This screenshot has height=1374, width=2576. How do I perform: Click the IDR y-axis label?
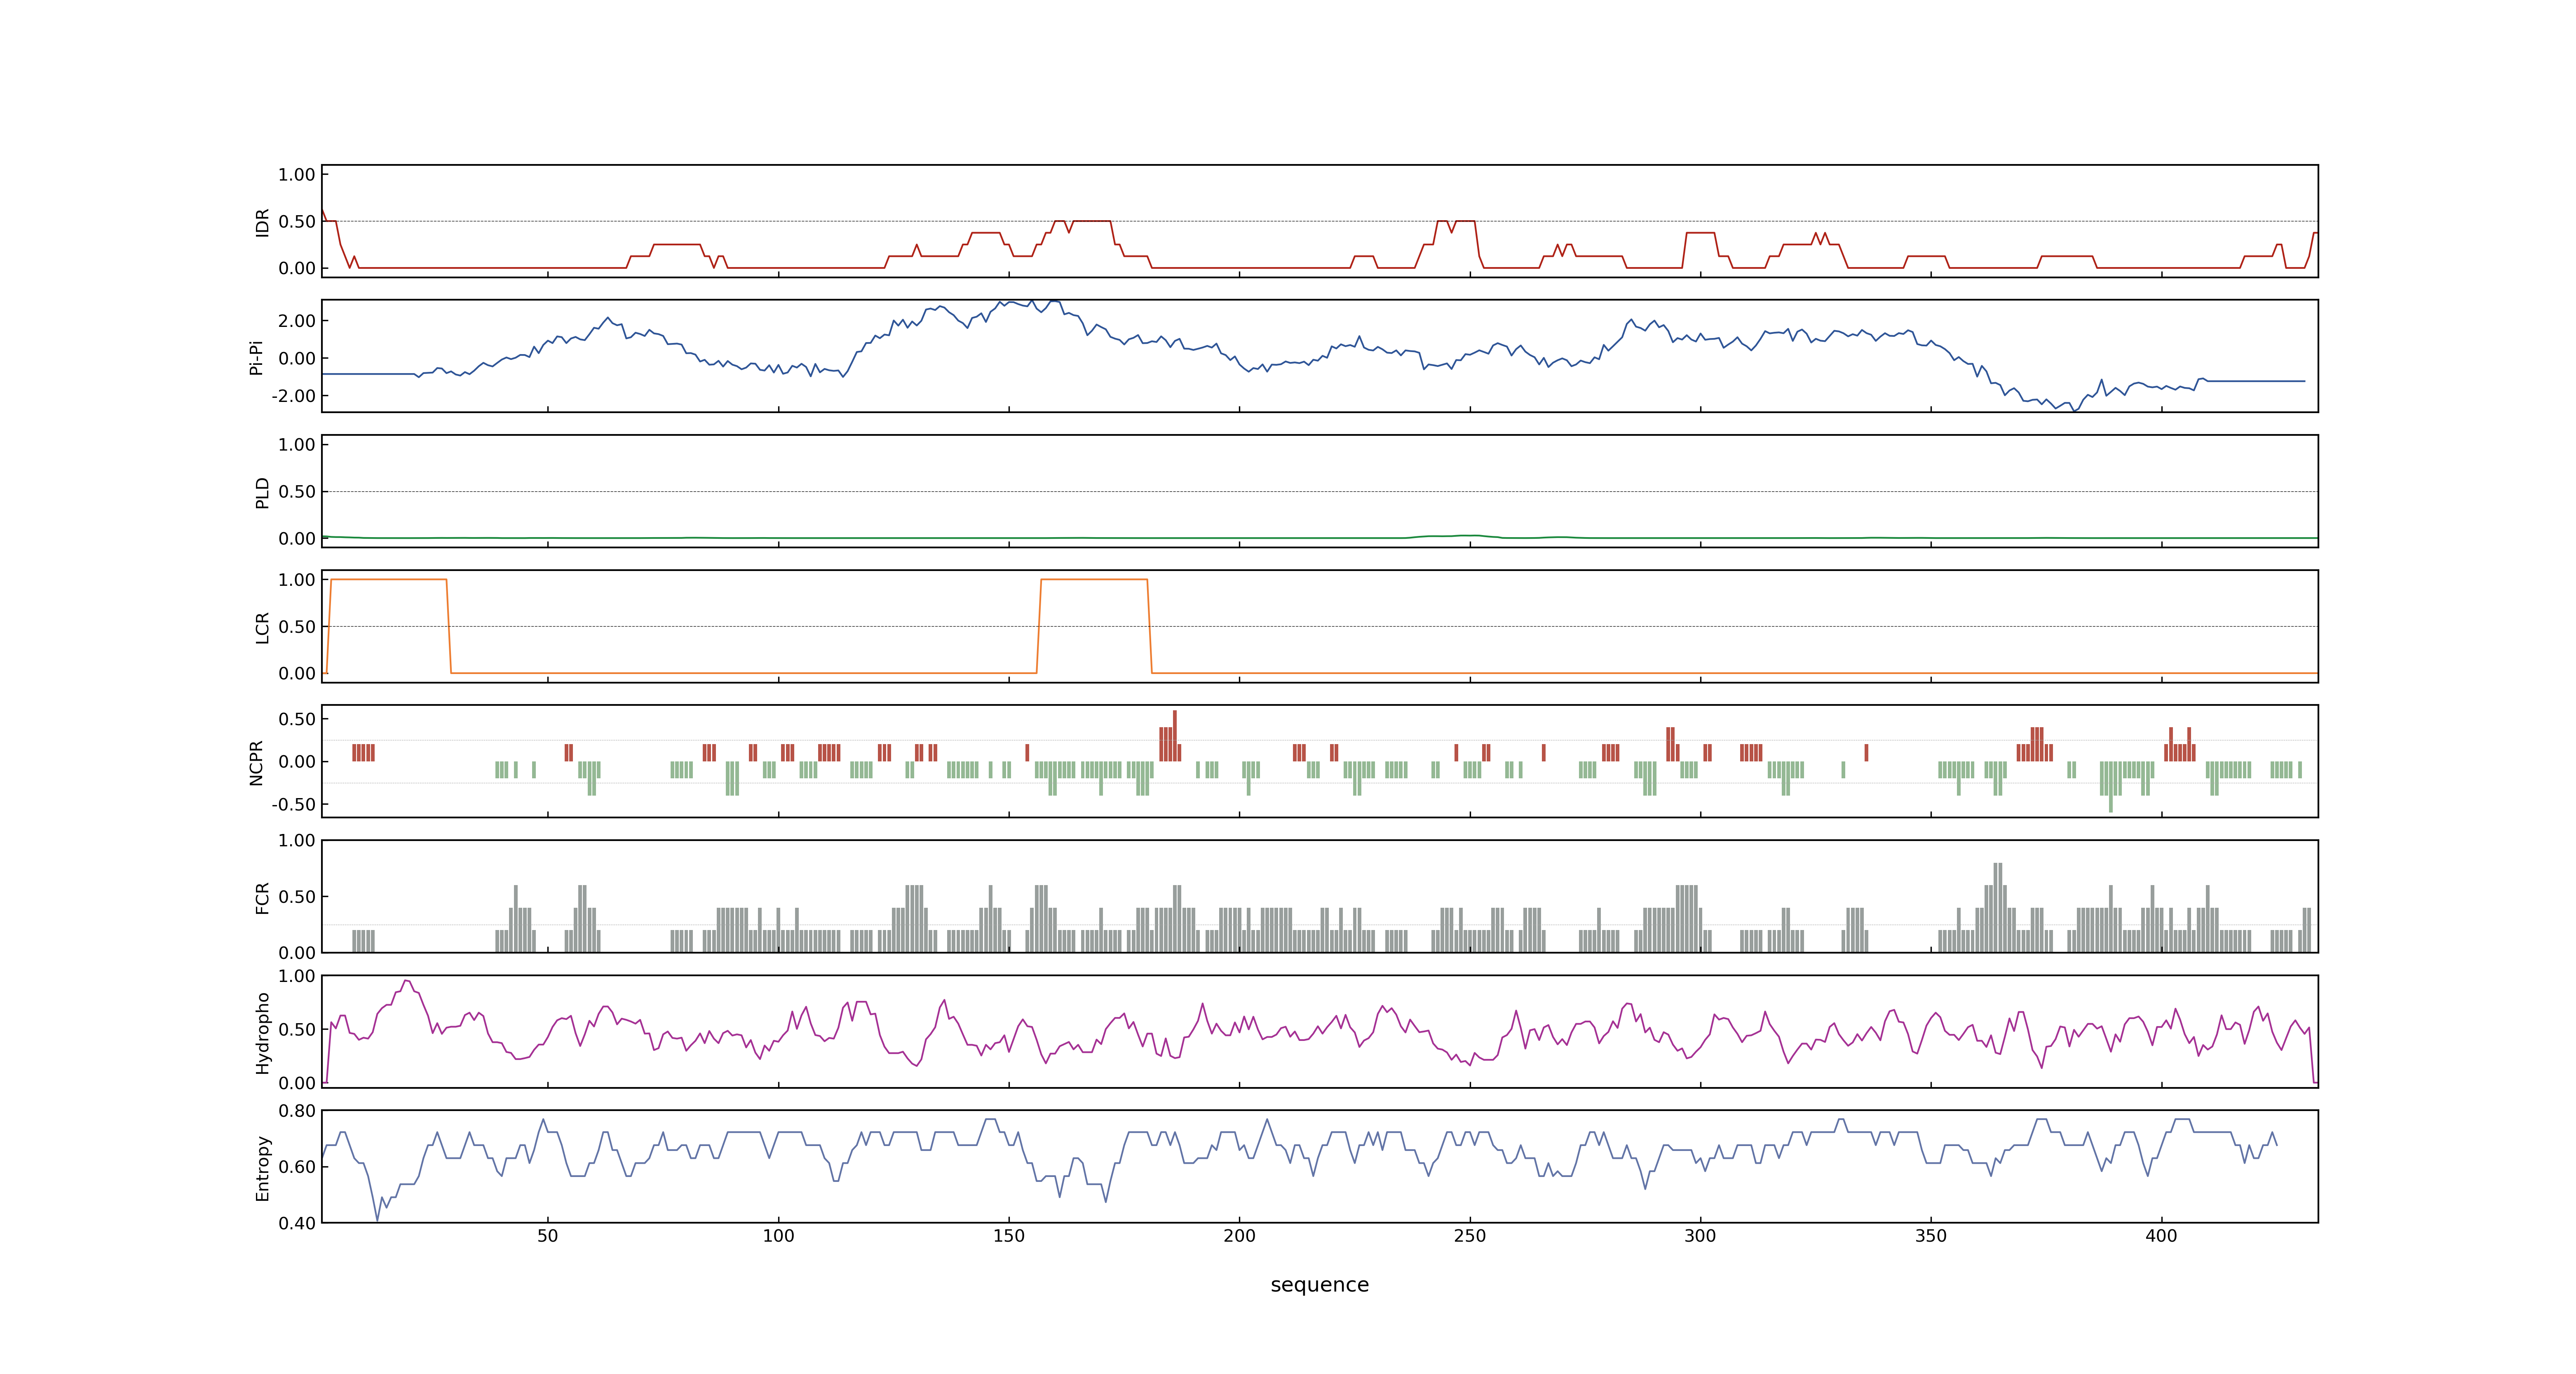coord(262,222)
